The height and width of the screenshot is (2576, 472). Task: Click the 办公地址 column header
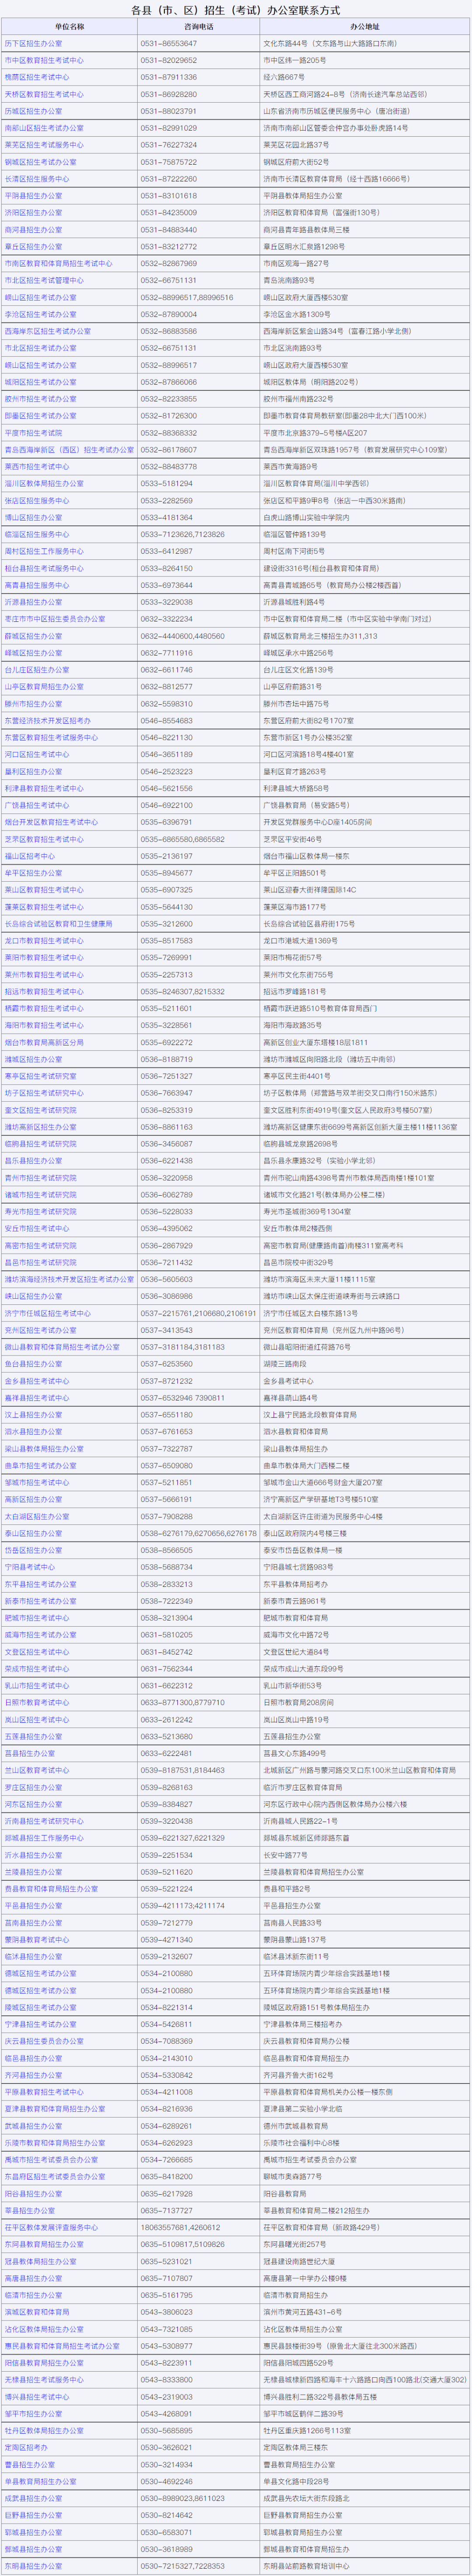(x=365, y=27)
